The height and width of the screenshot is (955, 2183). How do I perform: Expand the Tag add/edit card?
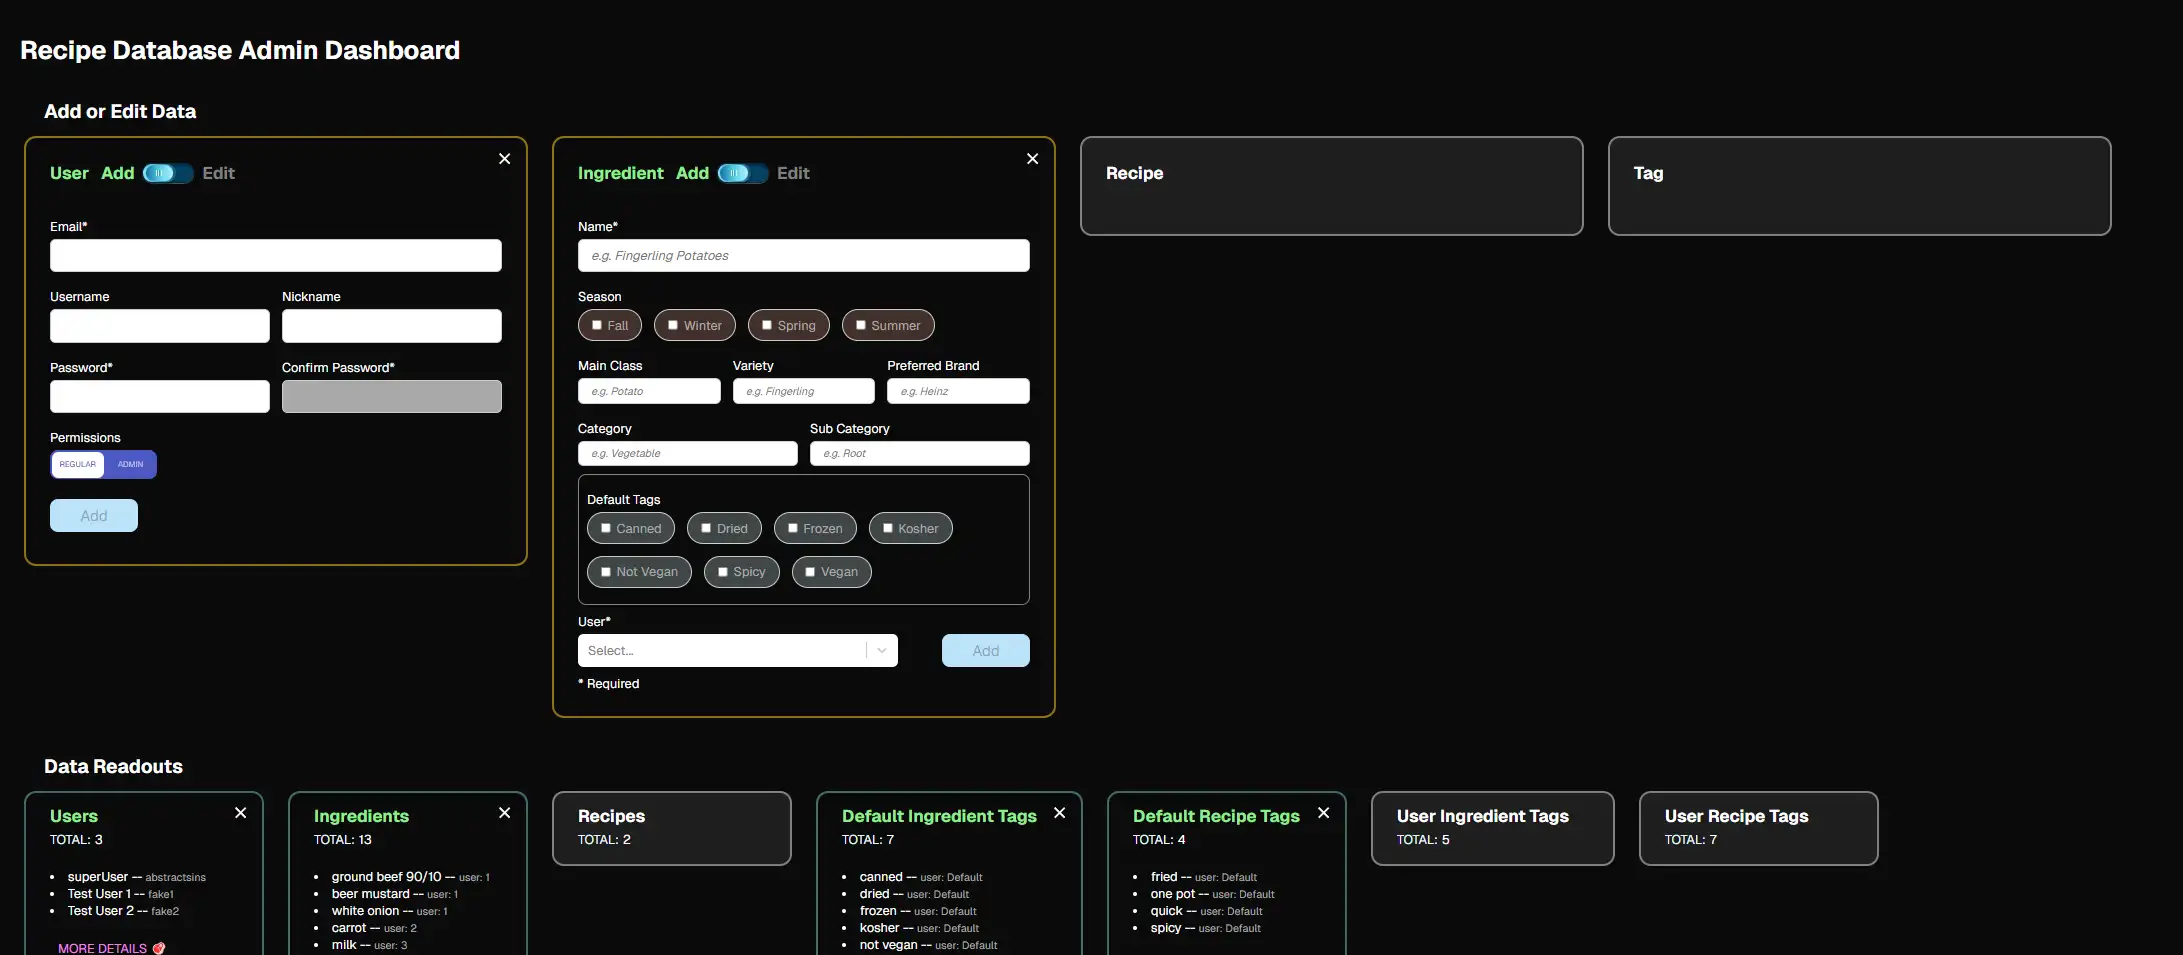[1860, 186]
